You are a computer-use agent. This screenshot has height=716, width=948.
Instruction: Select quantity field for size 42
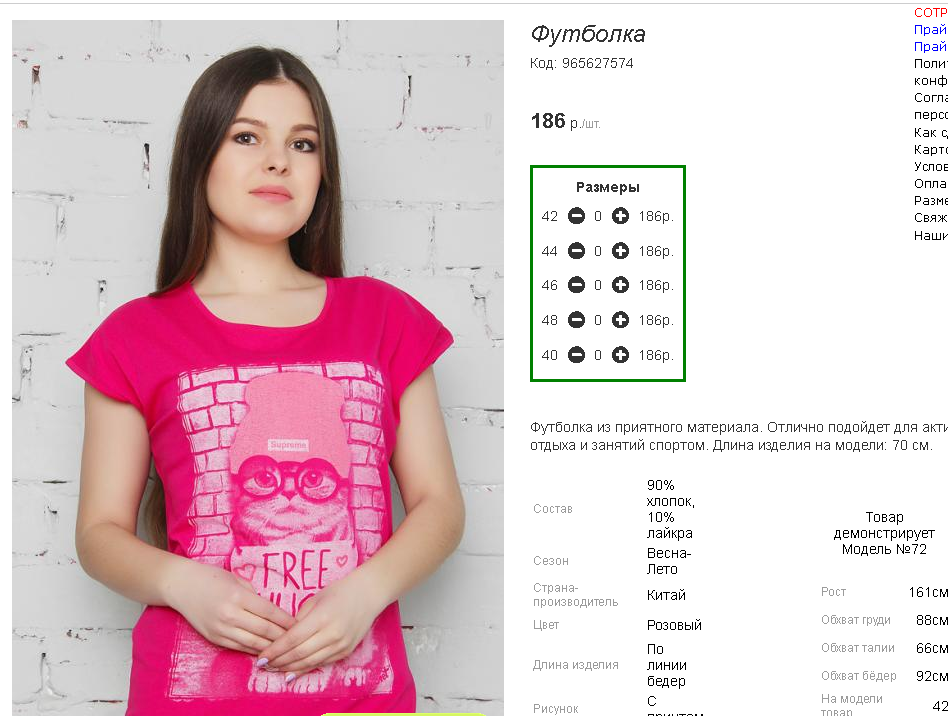click(x=598, y=216)
